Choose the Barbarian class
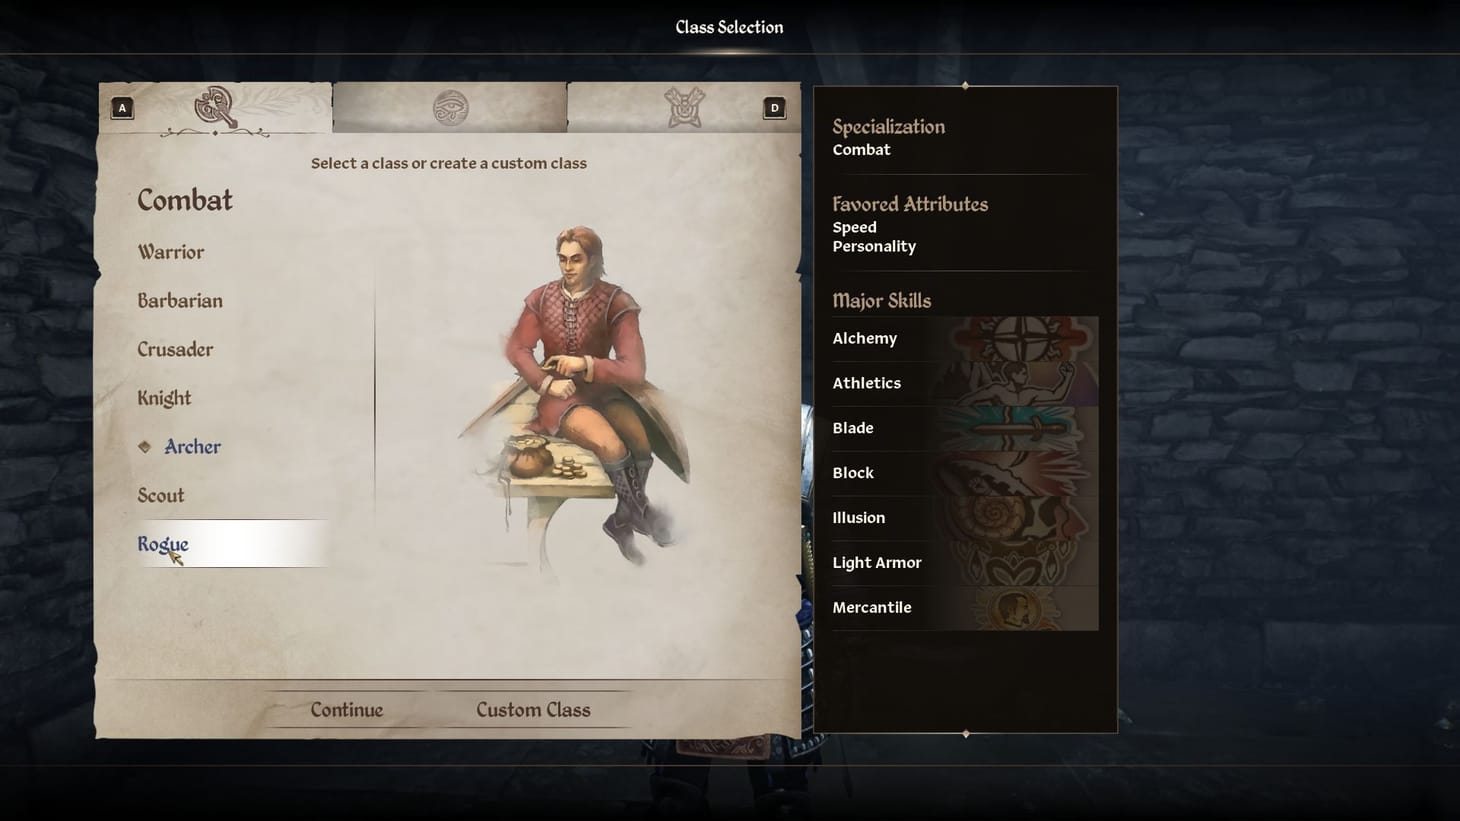Viewport: 1460px width, 821px height. point(180,301)
